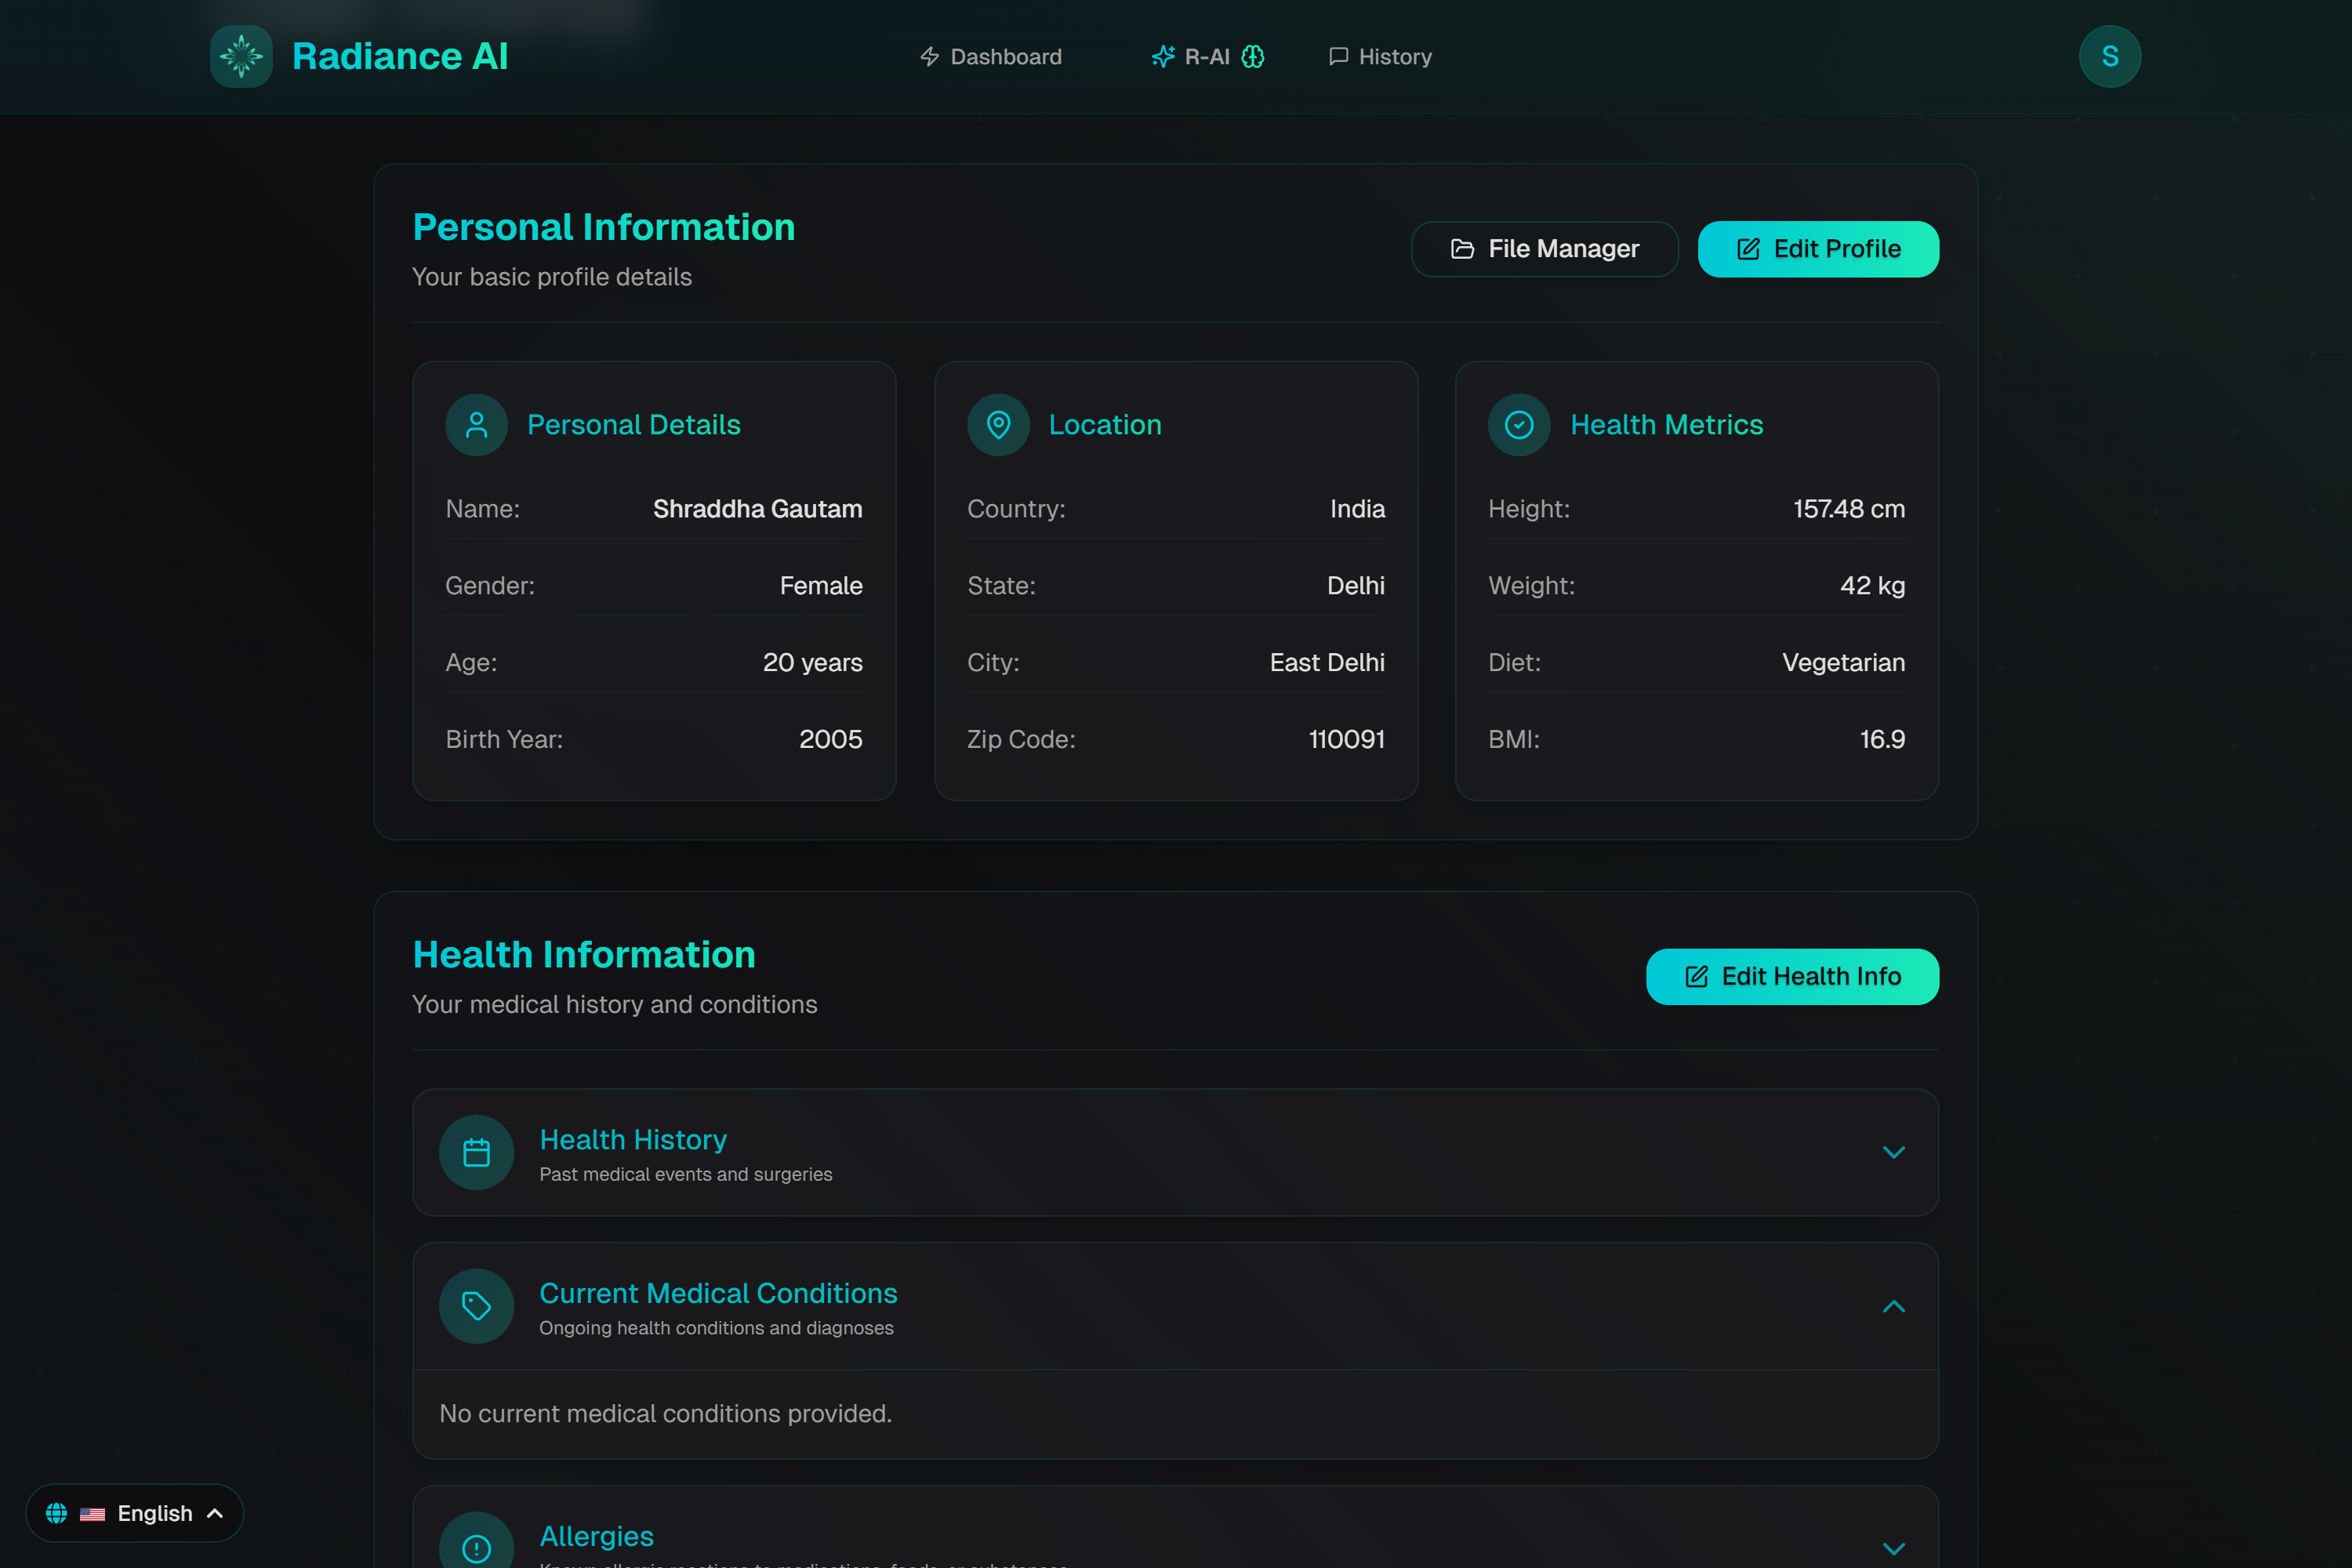Expand the Health History section chevron
Image resolution: width=2352 pixels, height=1568 pixels.
1893,1152
